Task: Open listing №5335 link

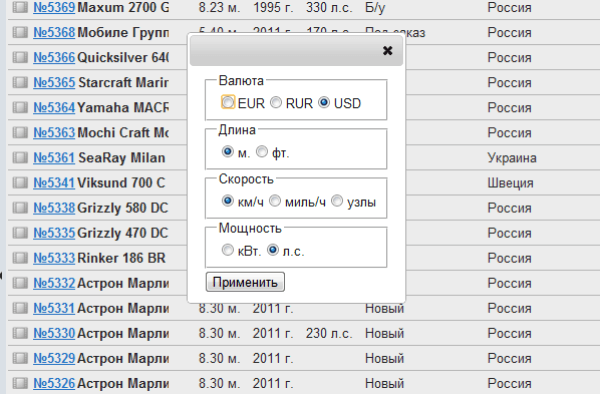Action: (54, 233)
